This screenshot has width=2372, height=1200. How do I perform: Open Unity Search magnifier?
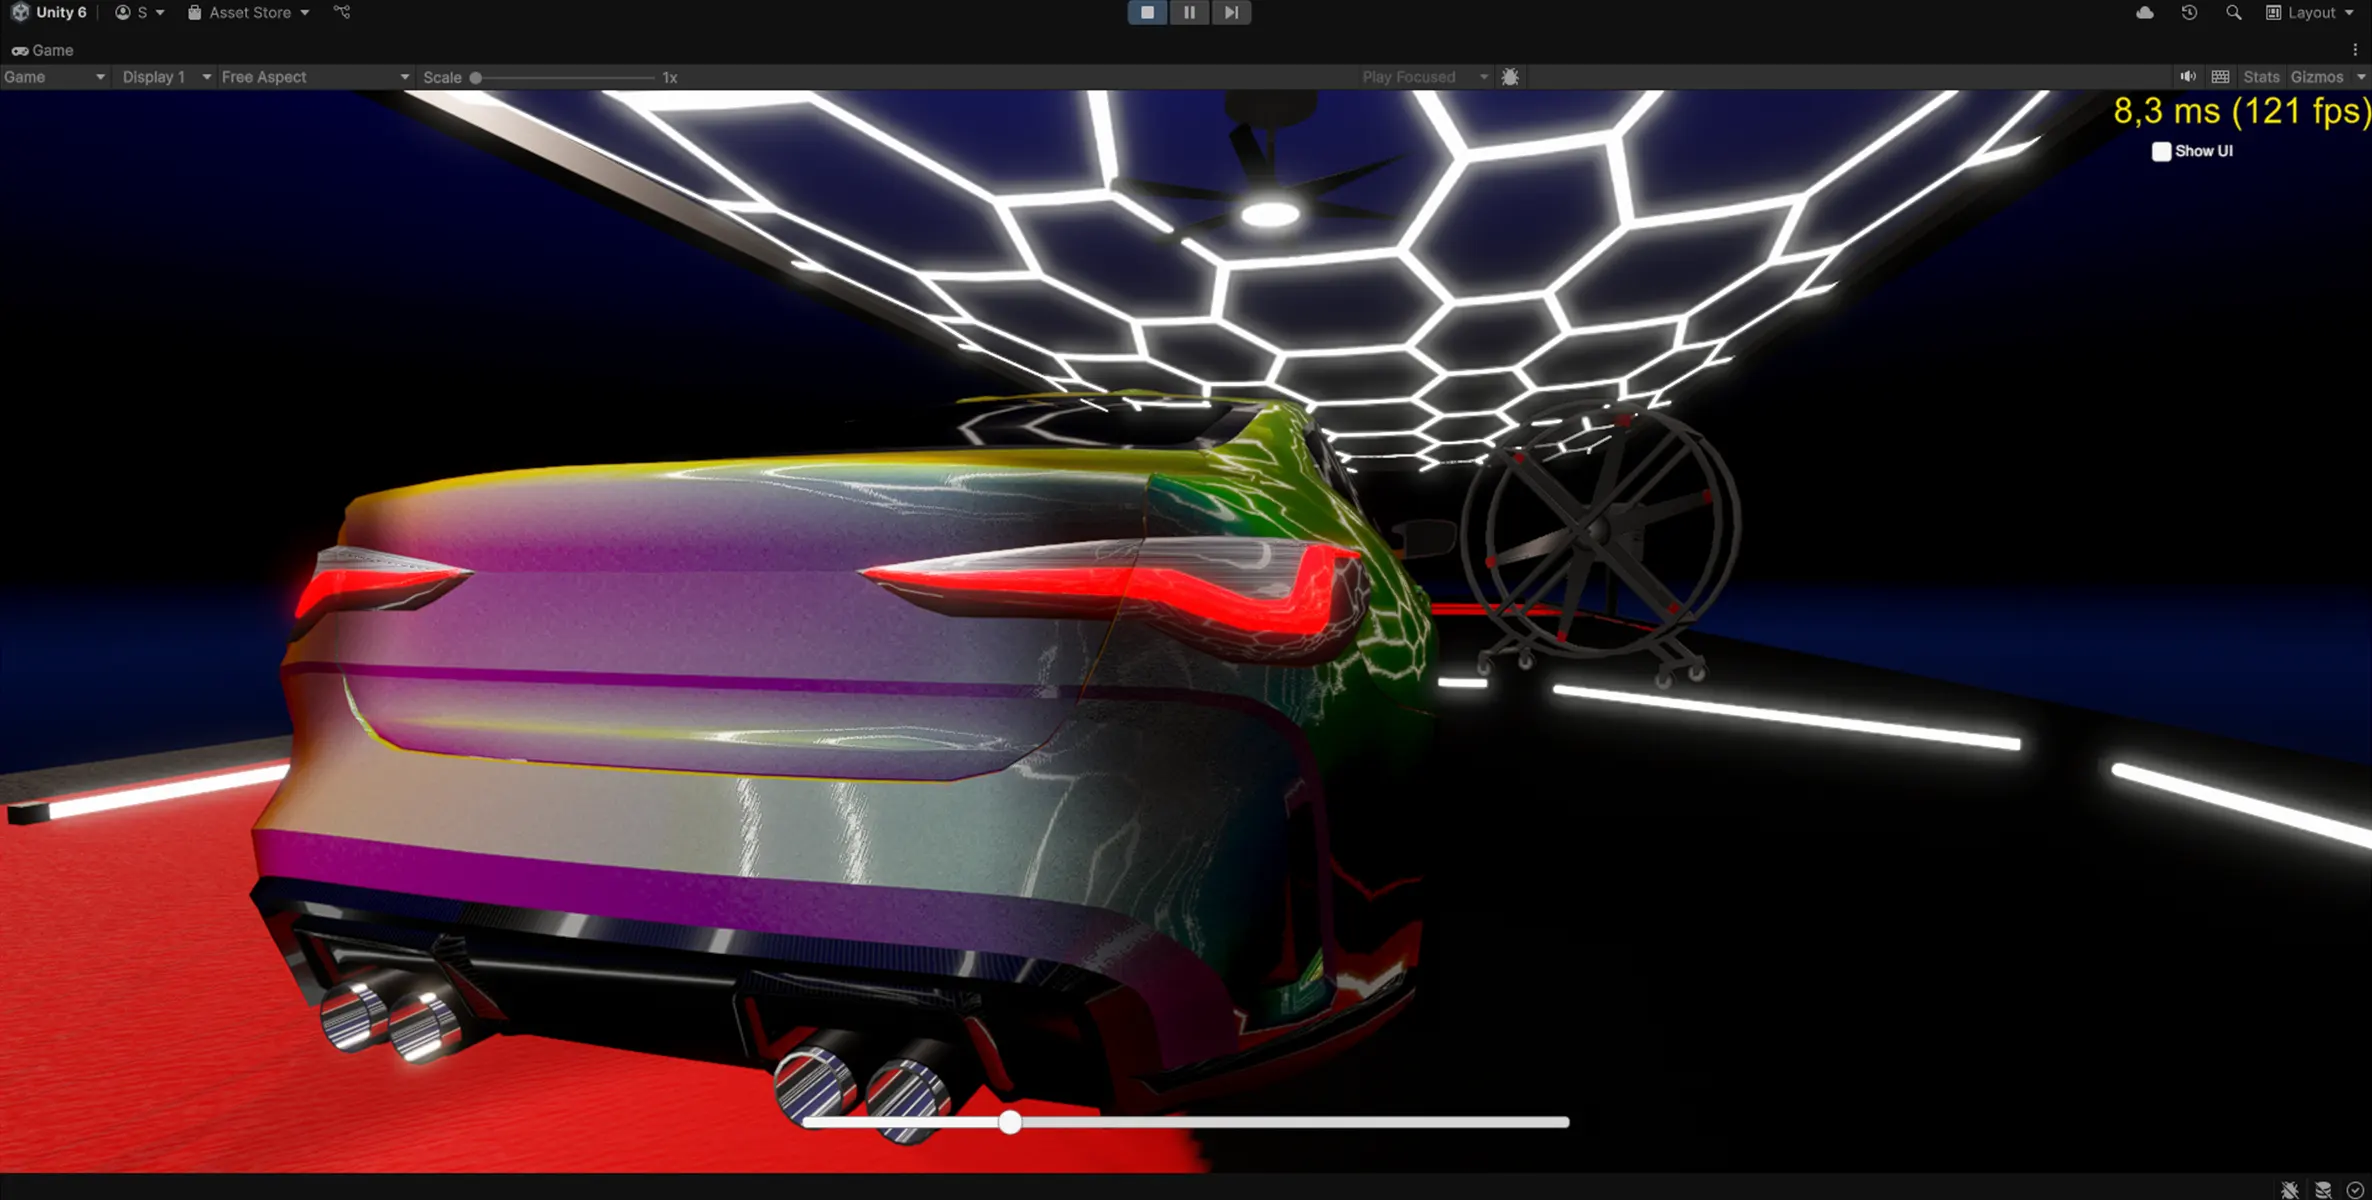pyautogui.click(x=2233, y=12)
